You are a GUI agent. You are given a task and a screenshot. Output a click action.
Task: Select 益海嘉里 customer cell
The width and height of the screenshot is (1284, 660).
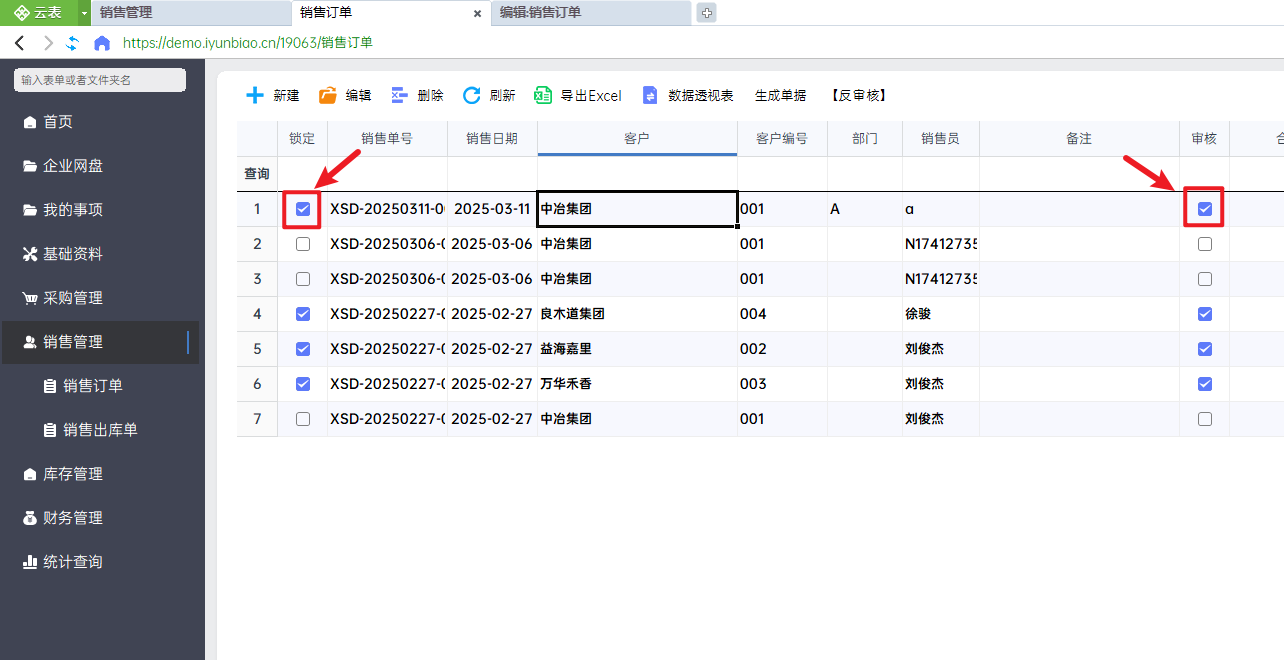click(637, 349)
